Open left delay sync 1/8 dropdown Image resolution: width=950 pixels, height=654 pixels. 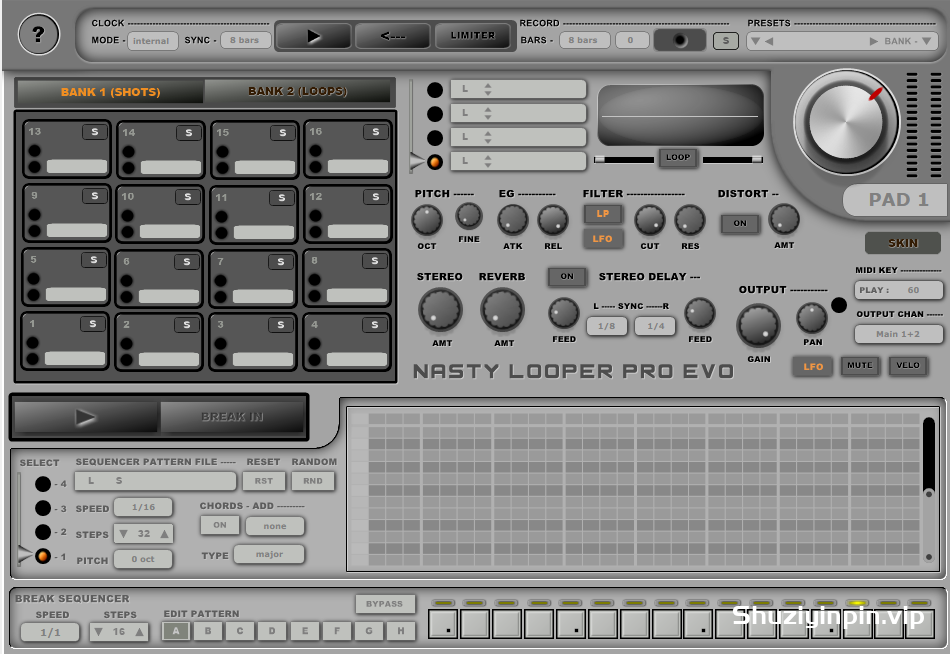coord(606,326)
